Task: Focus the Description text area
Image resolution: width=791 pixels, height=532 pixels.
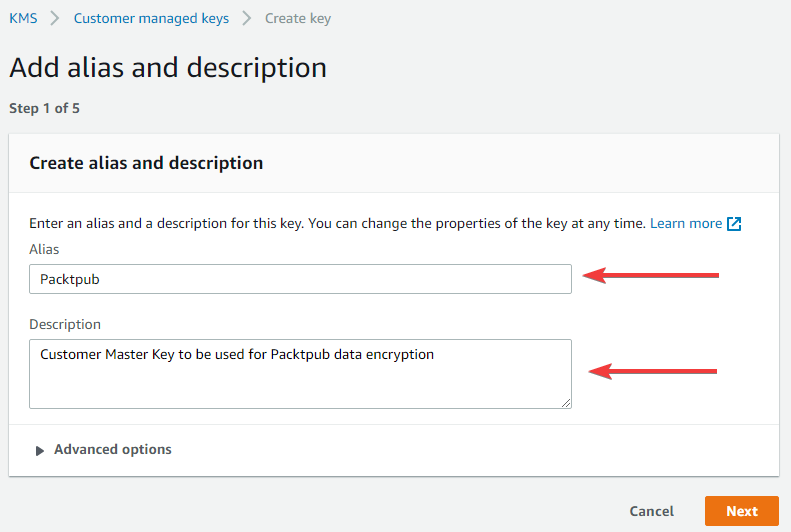Action: pos(300,374)
